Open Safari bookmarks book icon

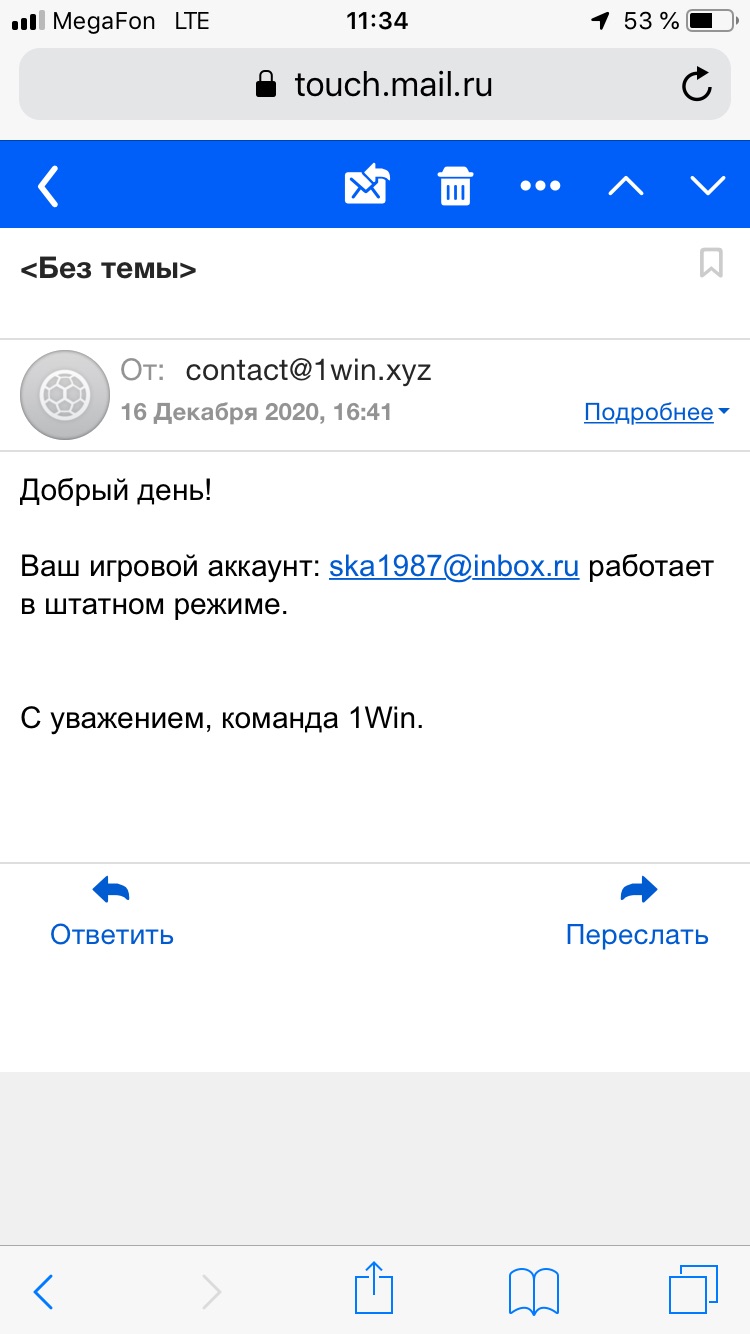534,1290
